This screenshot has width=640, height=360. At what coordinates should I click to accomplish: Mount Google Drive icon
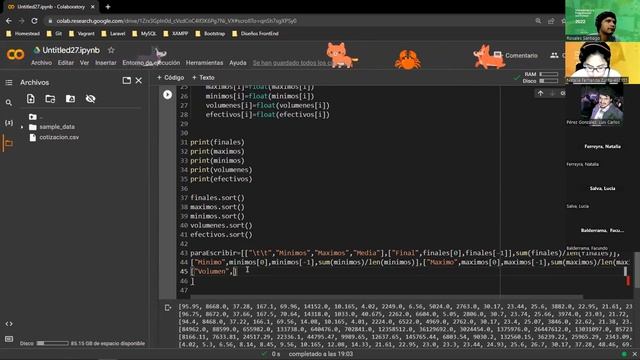pos(70,99)
